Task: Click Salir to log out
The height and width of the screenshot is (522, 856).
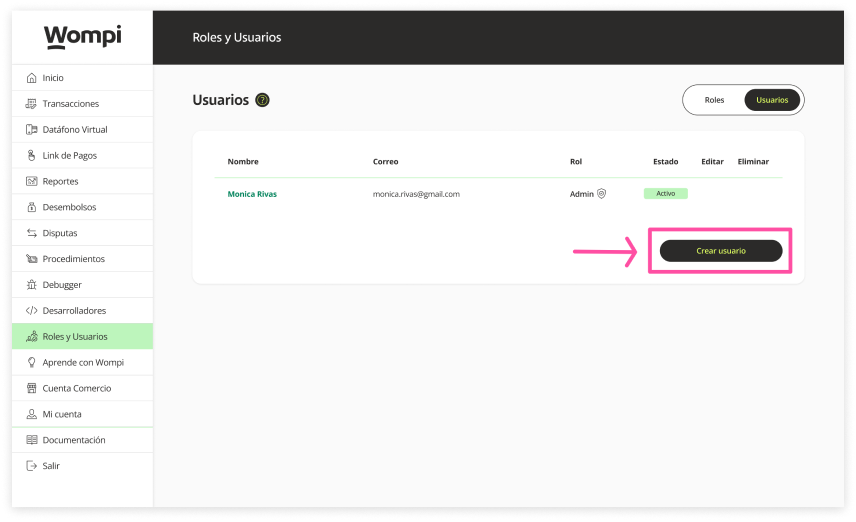Action: 51,466
